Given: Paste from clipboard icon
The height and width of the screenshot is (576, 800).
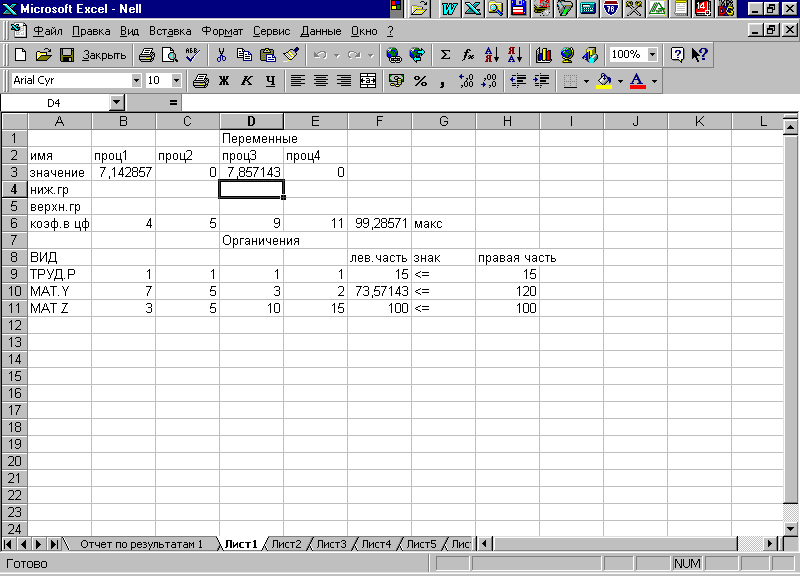Looking at the screenshot, I should 267,55.
